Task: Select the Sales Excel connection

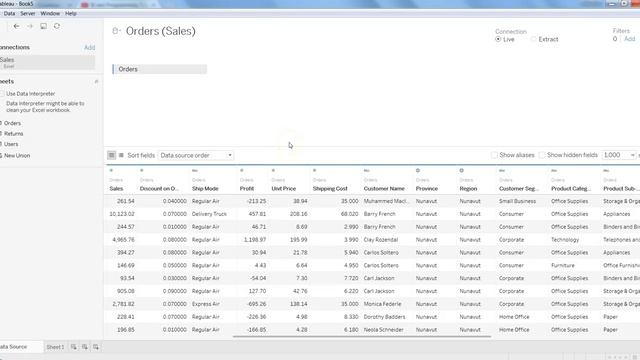Action: click(x=47, y=62)
